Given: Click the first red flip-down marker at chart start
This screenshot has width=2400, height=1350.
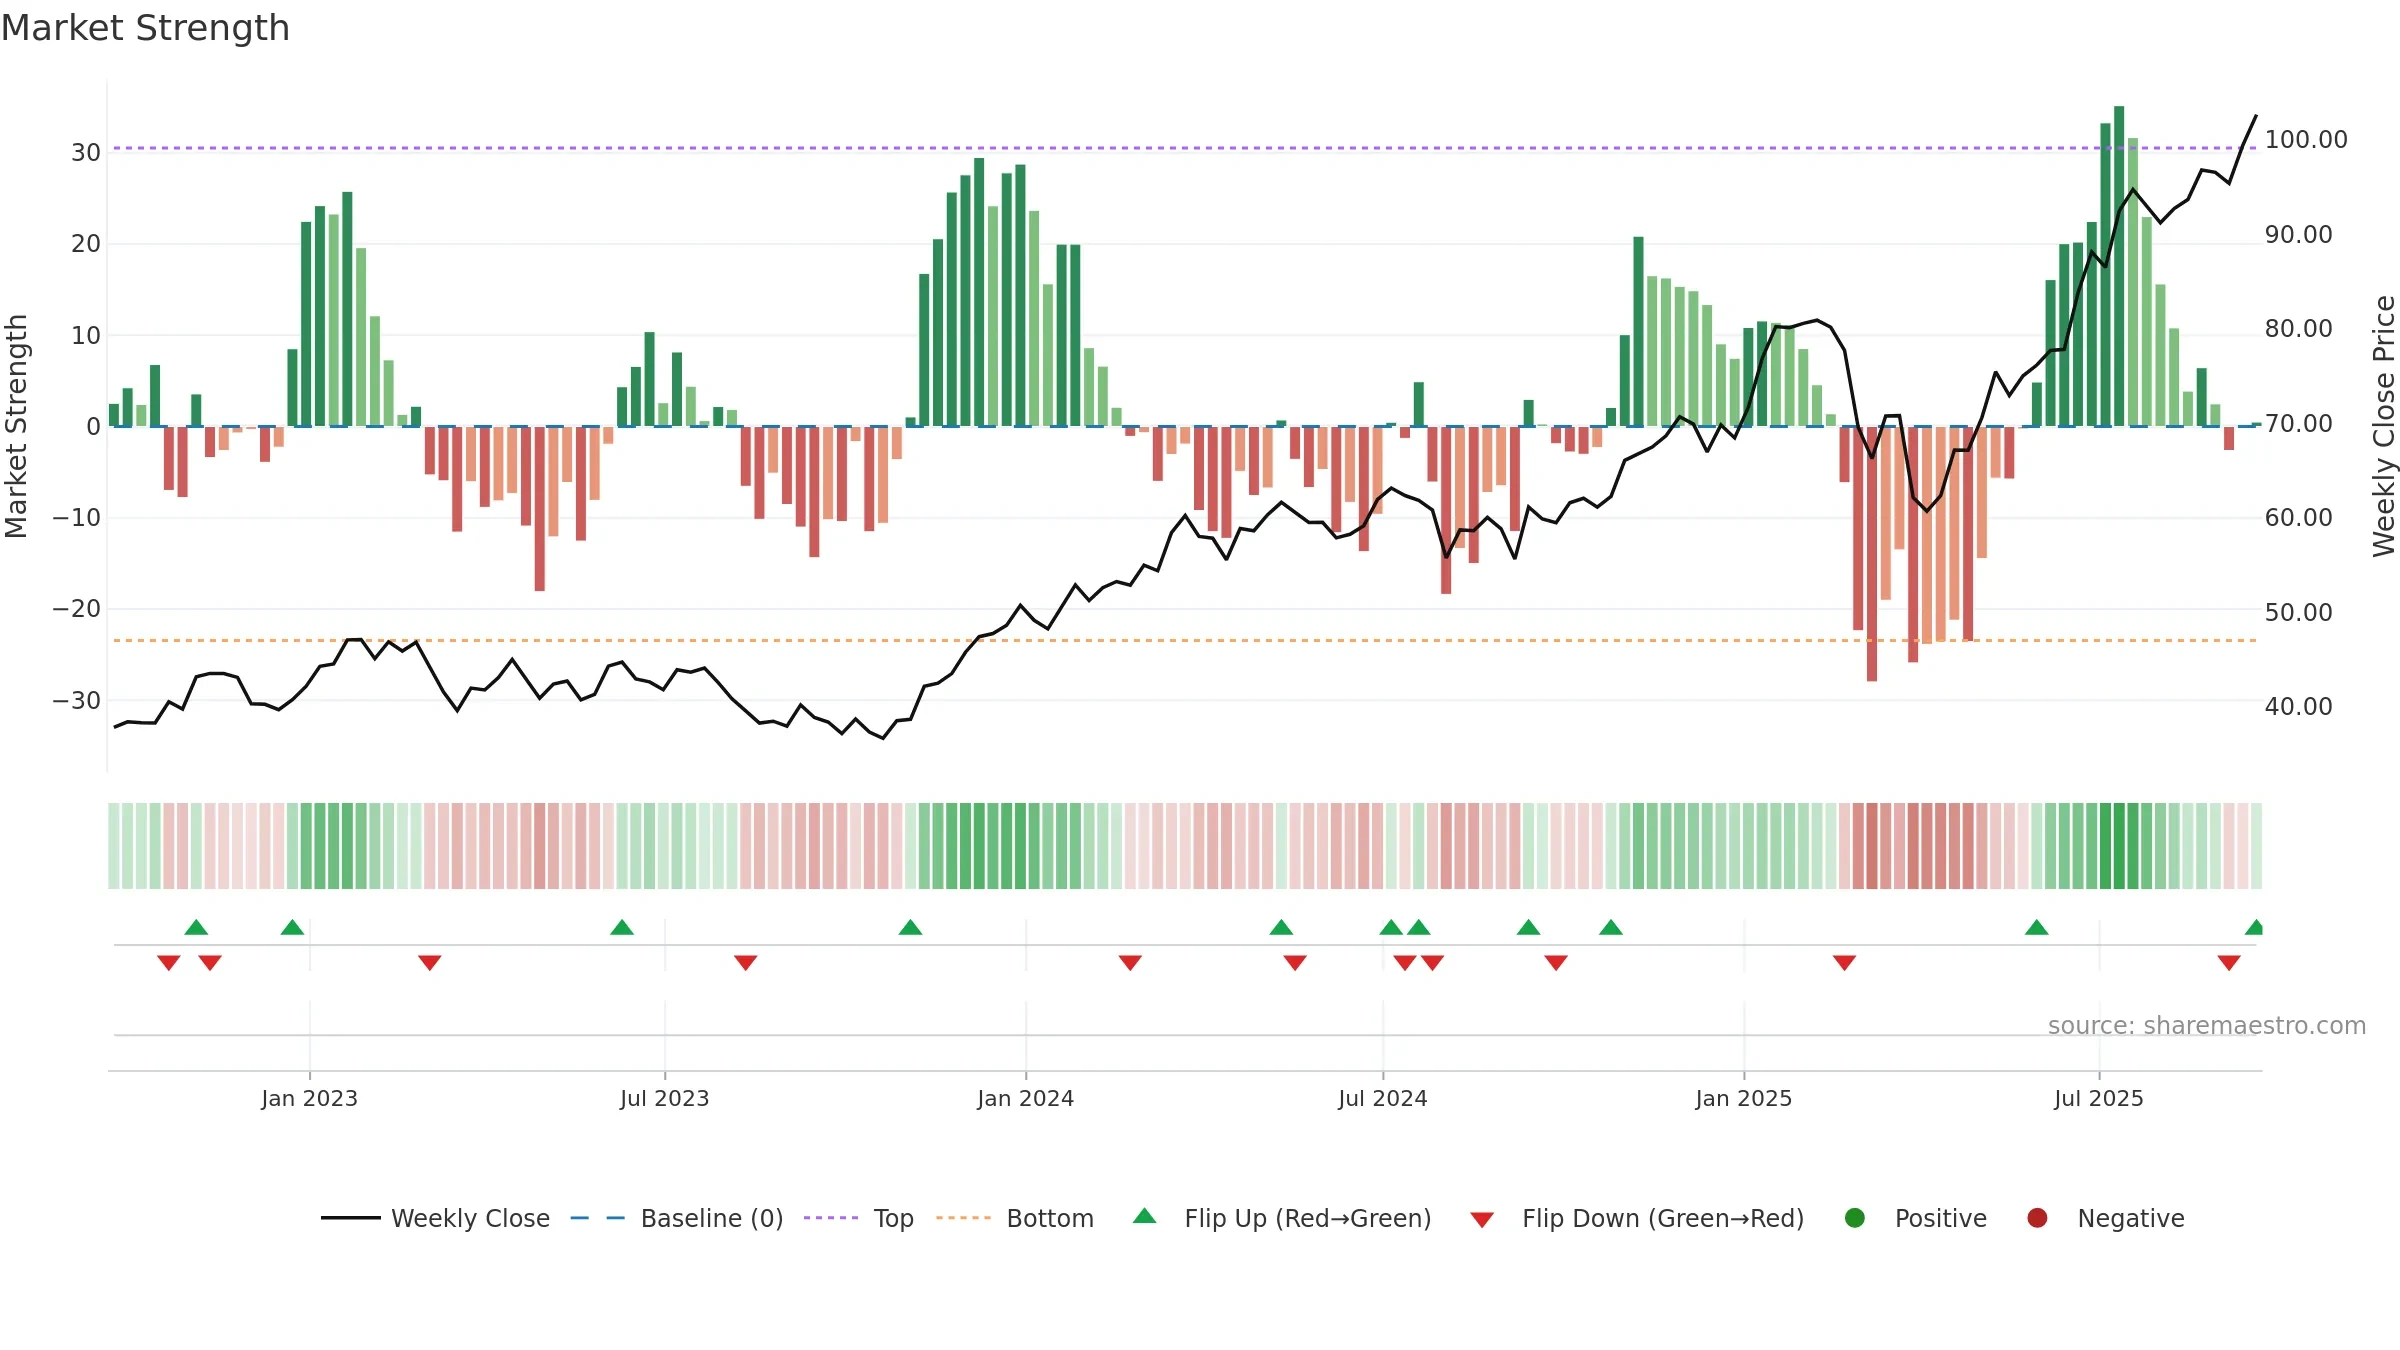Looking at the screenshot, I should (x=169, y=963).
